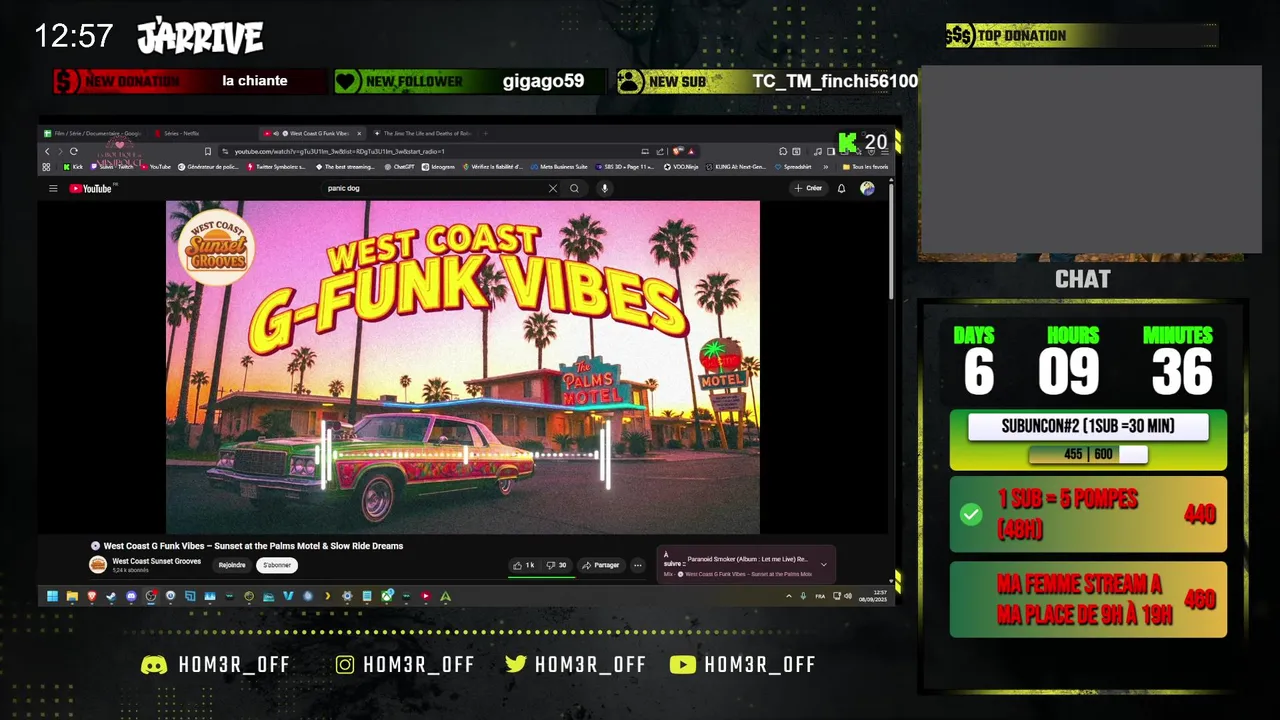Open the Xbox app on the taskbar
The width and height of the screenshot is (1280, 720).
tap(387, 596)
